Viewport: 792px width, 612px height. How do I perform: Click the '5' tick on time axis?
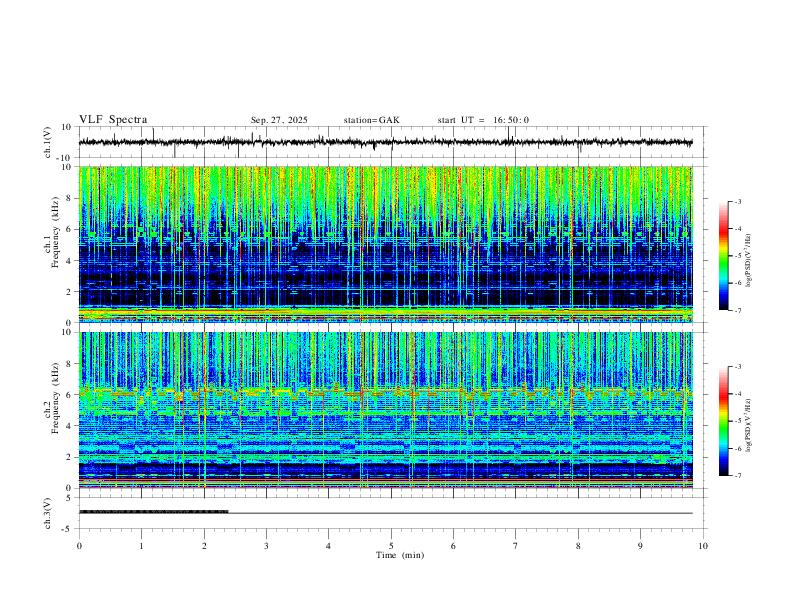point(391,546)
